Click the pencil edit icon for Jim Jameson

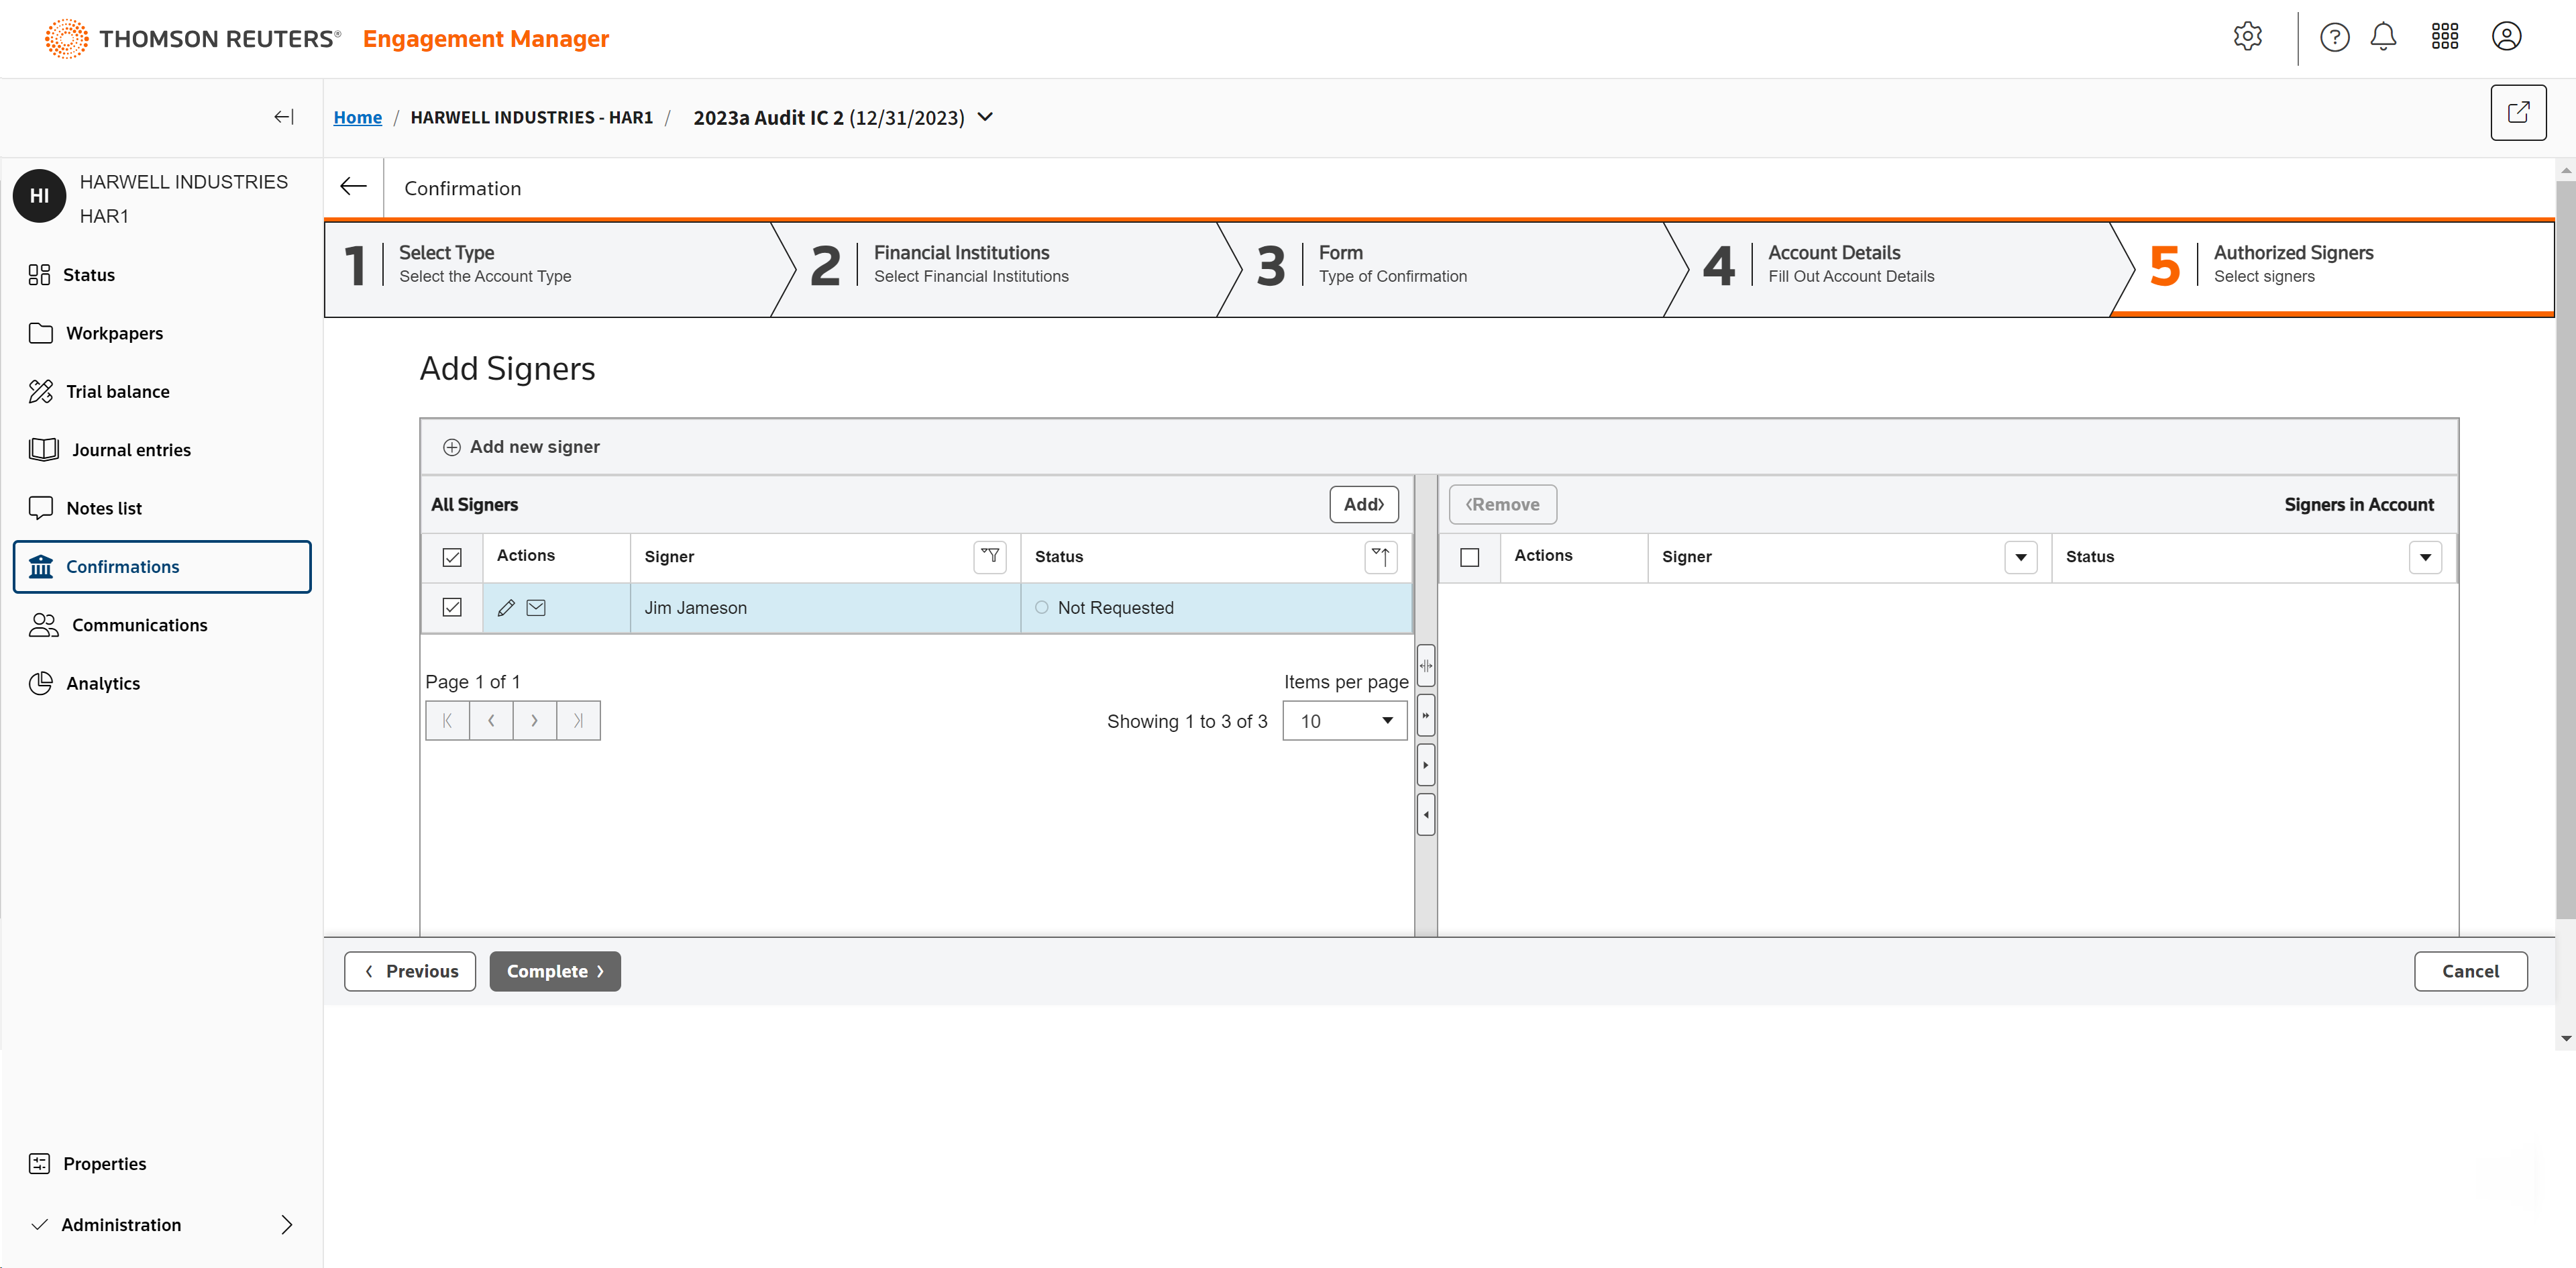(506, 607)
